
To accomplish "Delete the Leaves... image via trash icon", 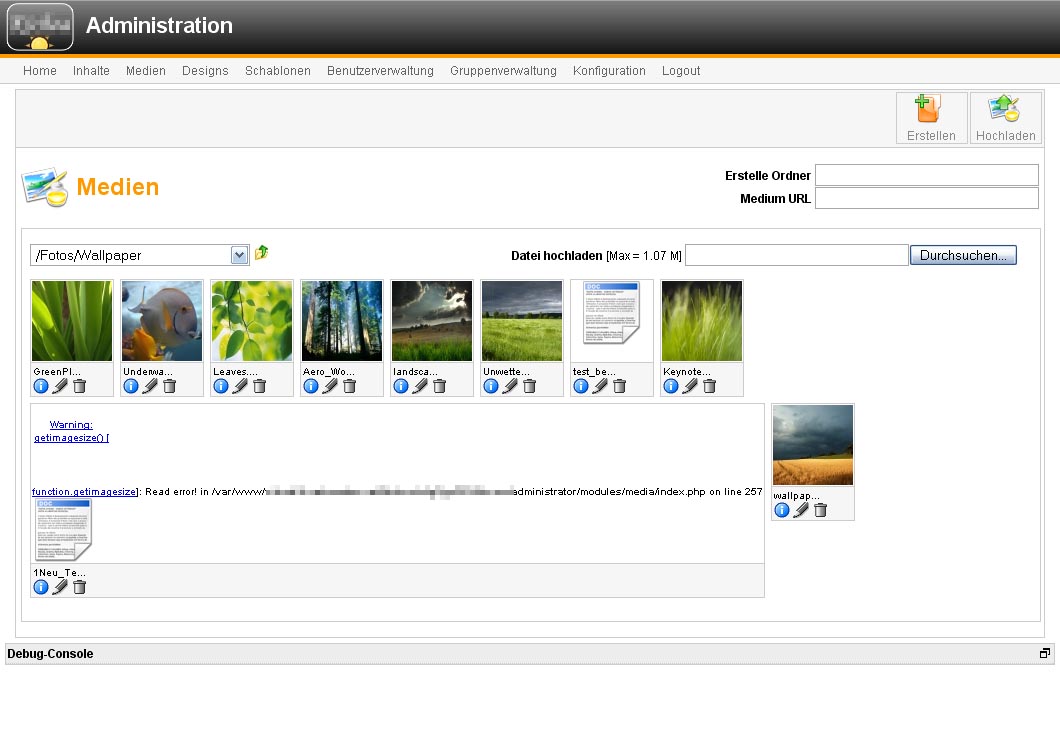I will coord(259,386).
